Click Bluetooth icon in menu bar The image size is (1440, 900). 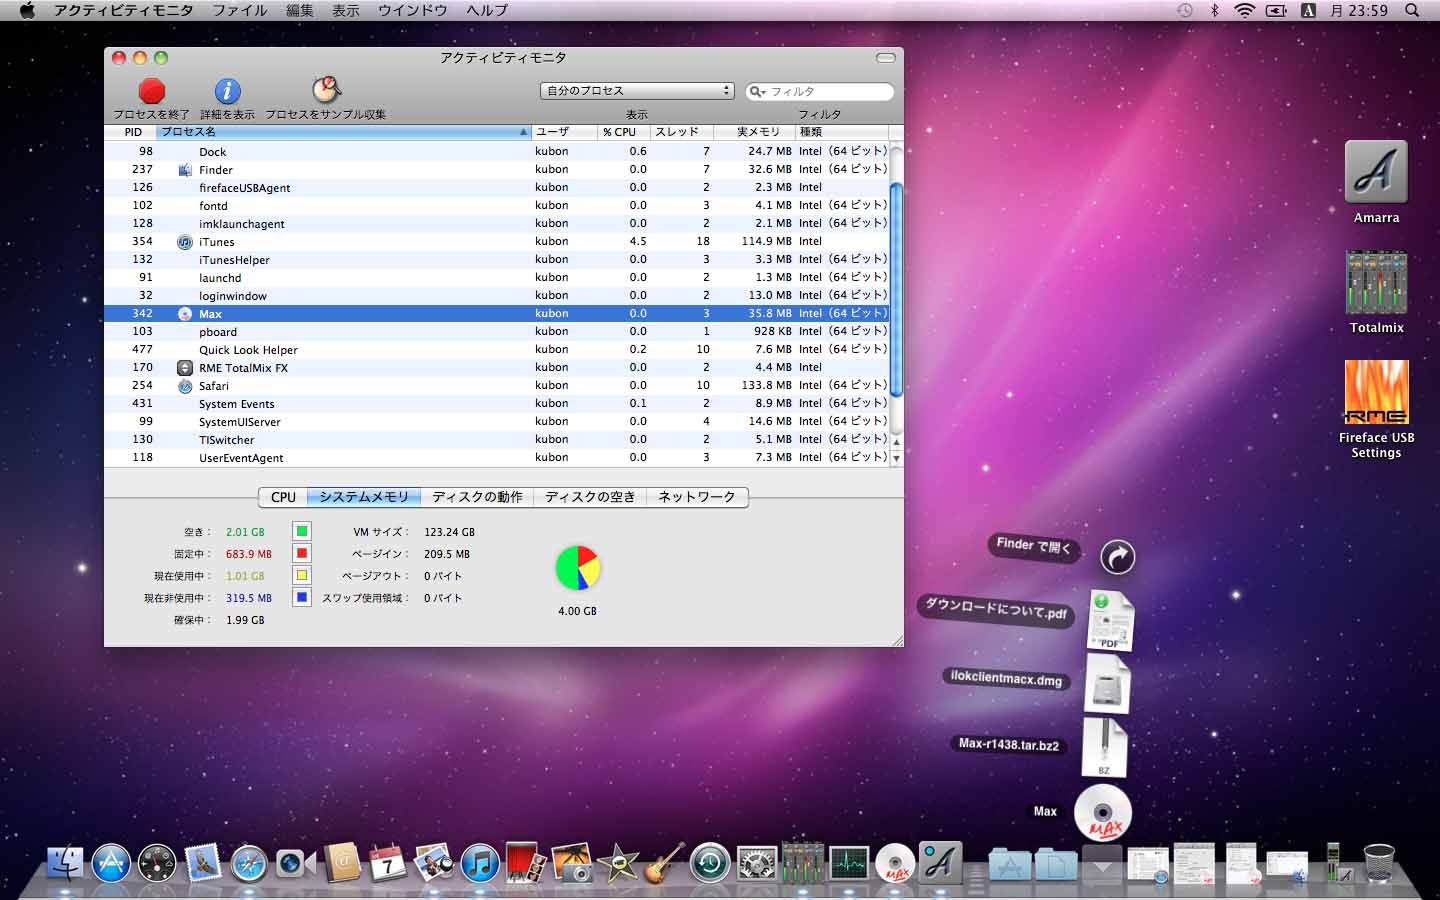click(1215, 10)
